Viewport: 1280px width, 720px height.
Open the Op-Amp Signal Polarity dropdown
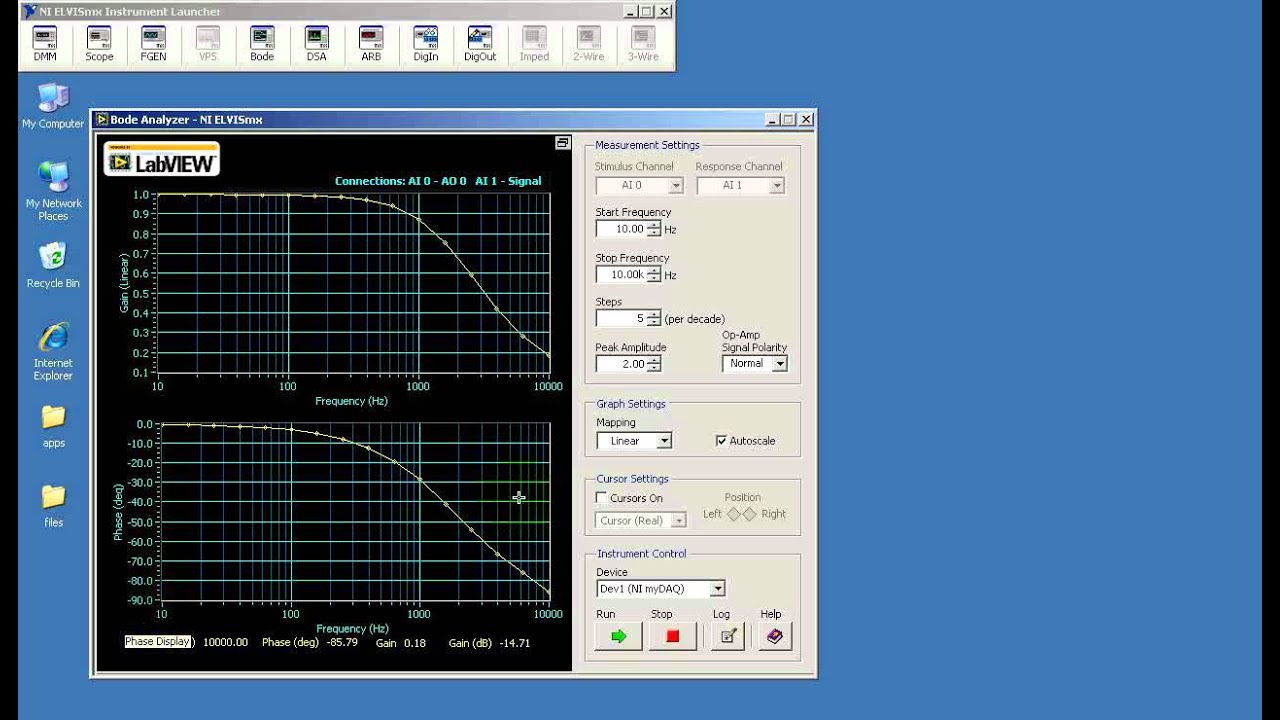(755, 364)
